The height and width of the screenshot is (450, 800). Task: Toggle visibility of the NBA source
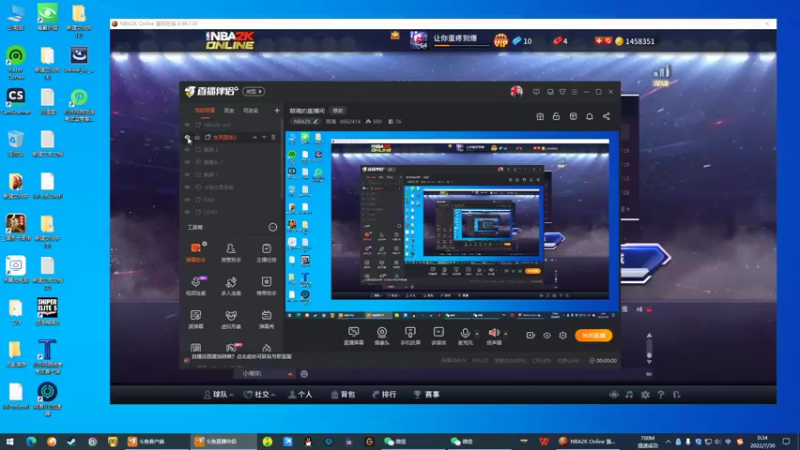point(187,199)
